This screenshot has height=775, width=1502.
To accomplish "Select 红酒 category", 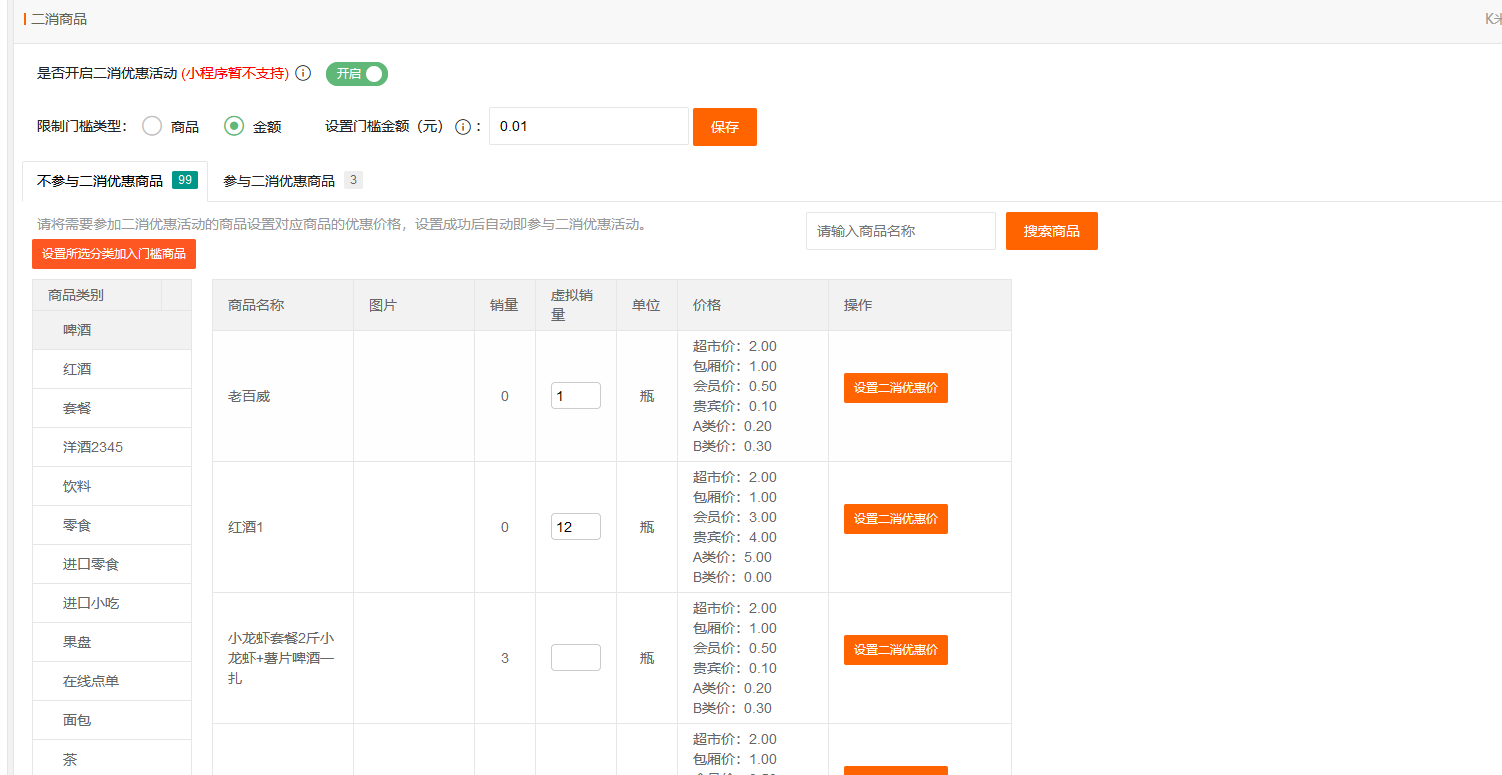I will coord(112,369).
